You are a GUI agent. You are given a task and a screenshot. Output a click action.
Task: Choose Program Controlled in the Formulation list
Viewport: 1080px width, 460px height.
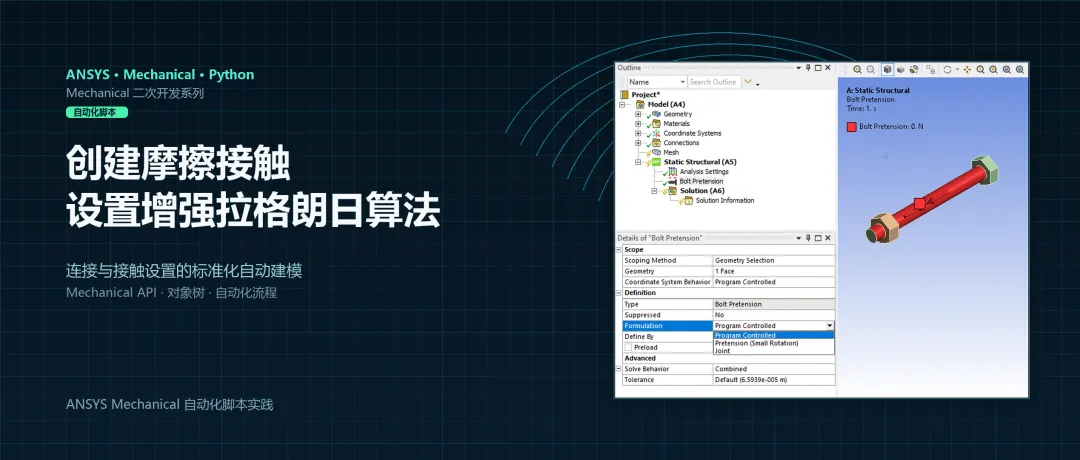(x=773, y=335)
